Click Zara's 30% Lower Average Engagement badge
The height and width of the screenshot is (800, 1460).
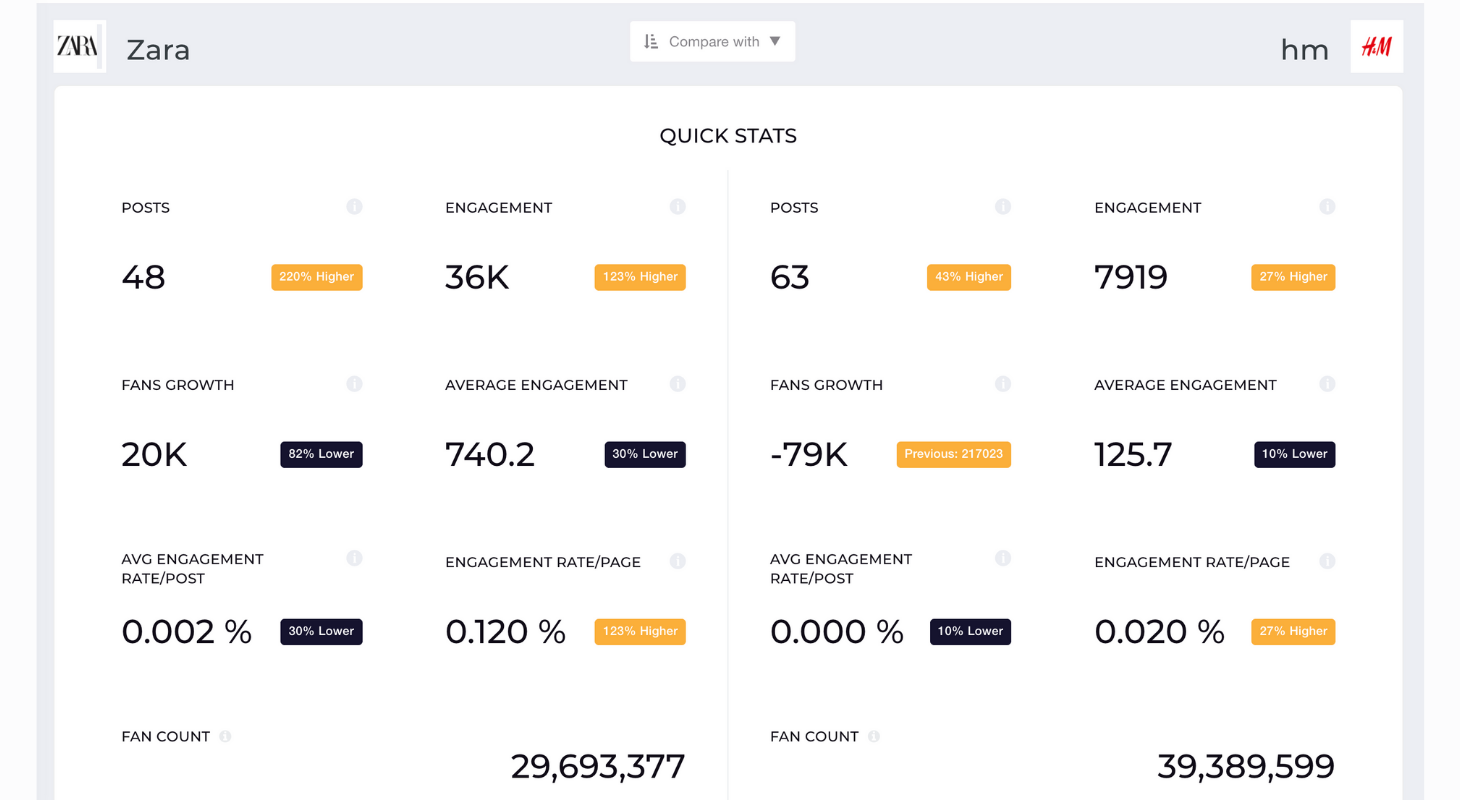click(645, 454)
